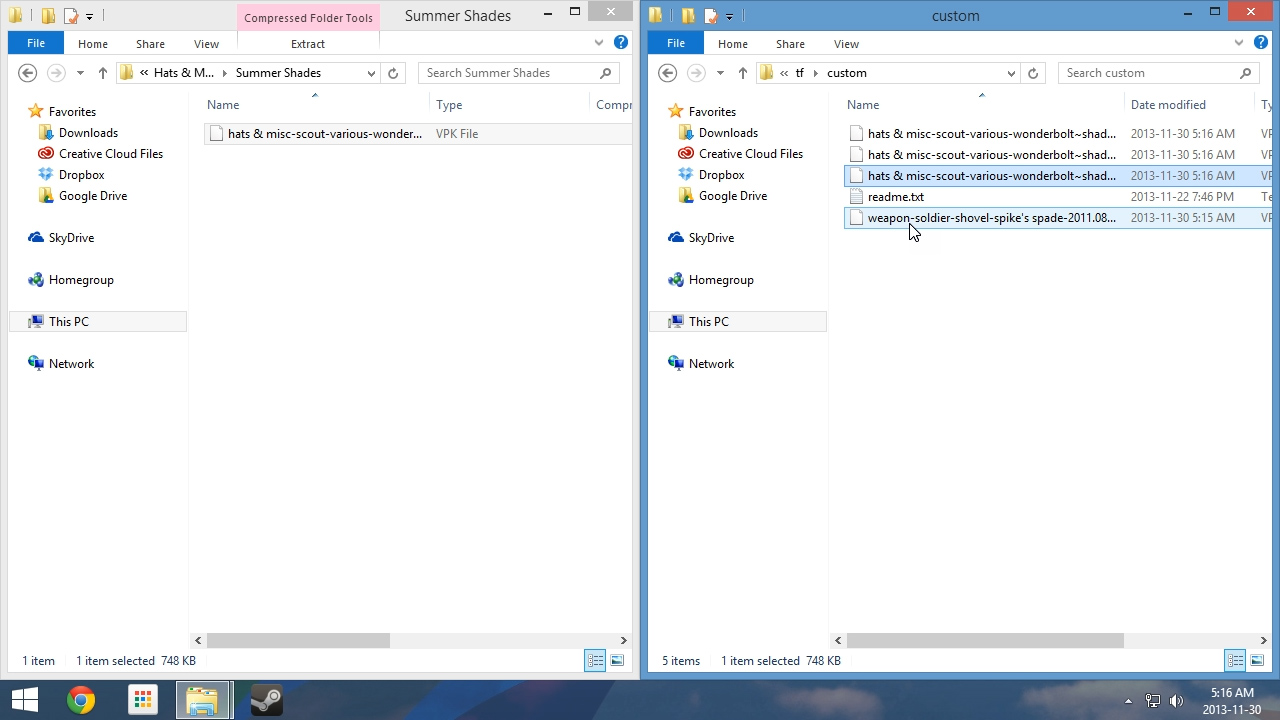Screen dimensions: 1280x720
Task: Select the VPK file in Summer Shades window
Action: (418, 134)
